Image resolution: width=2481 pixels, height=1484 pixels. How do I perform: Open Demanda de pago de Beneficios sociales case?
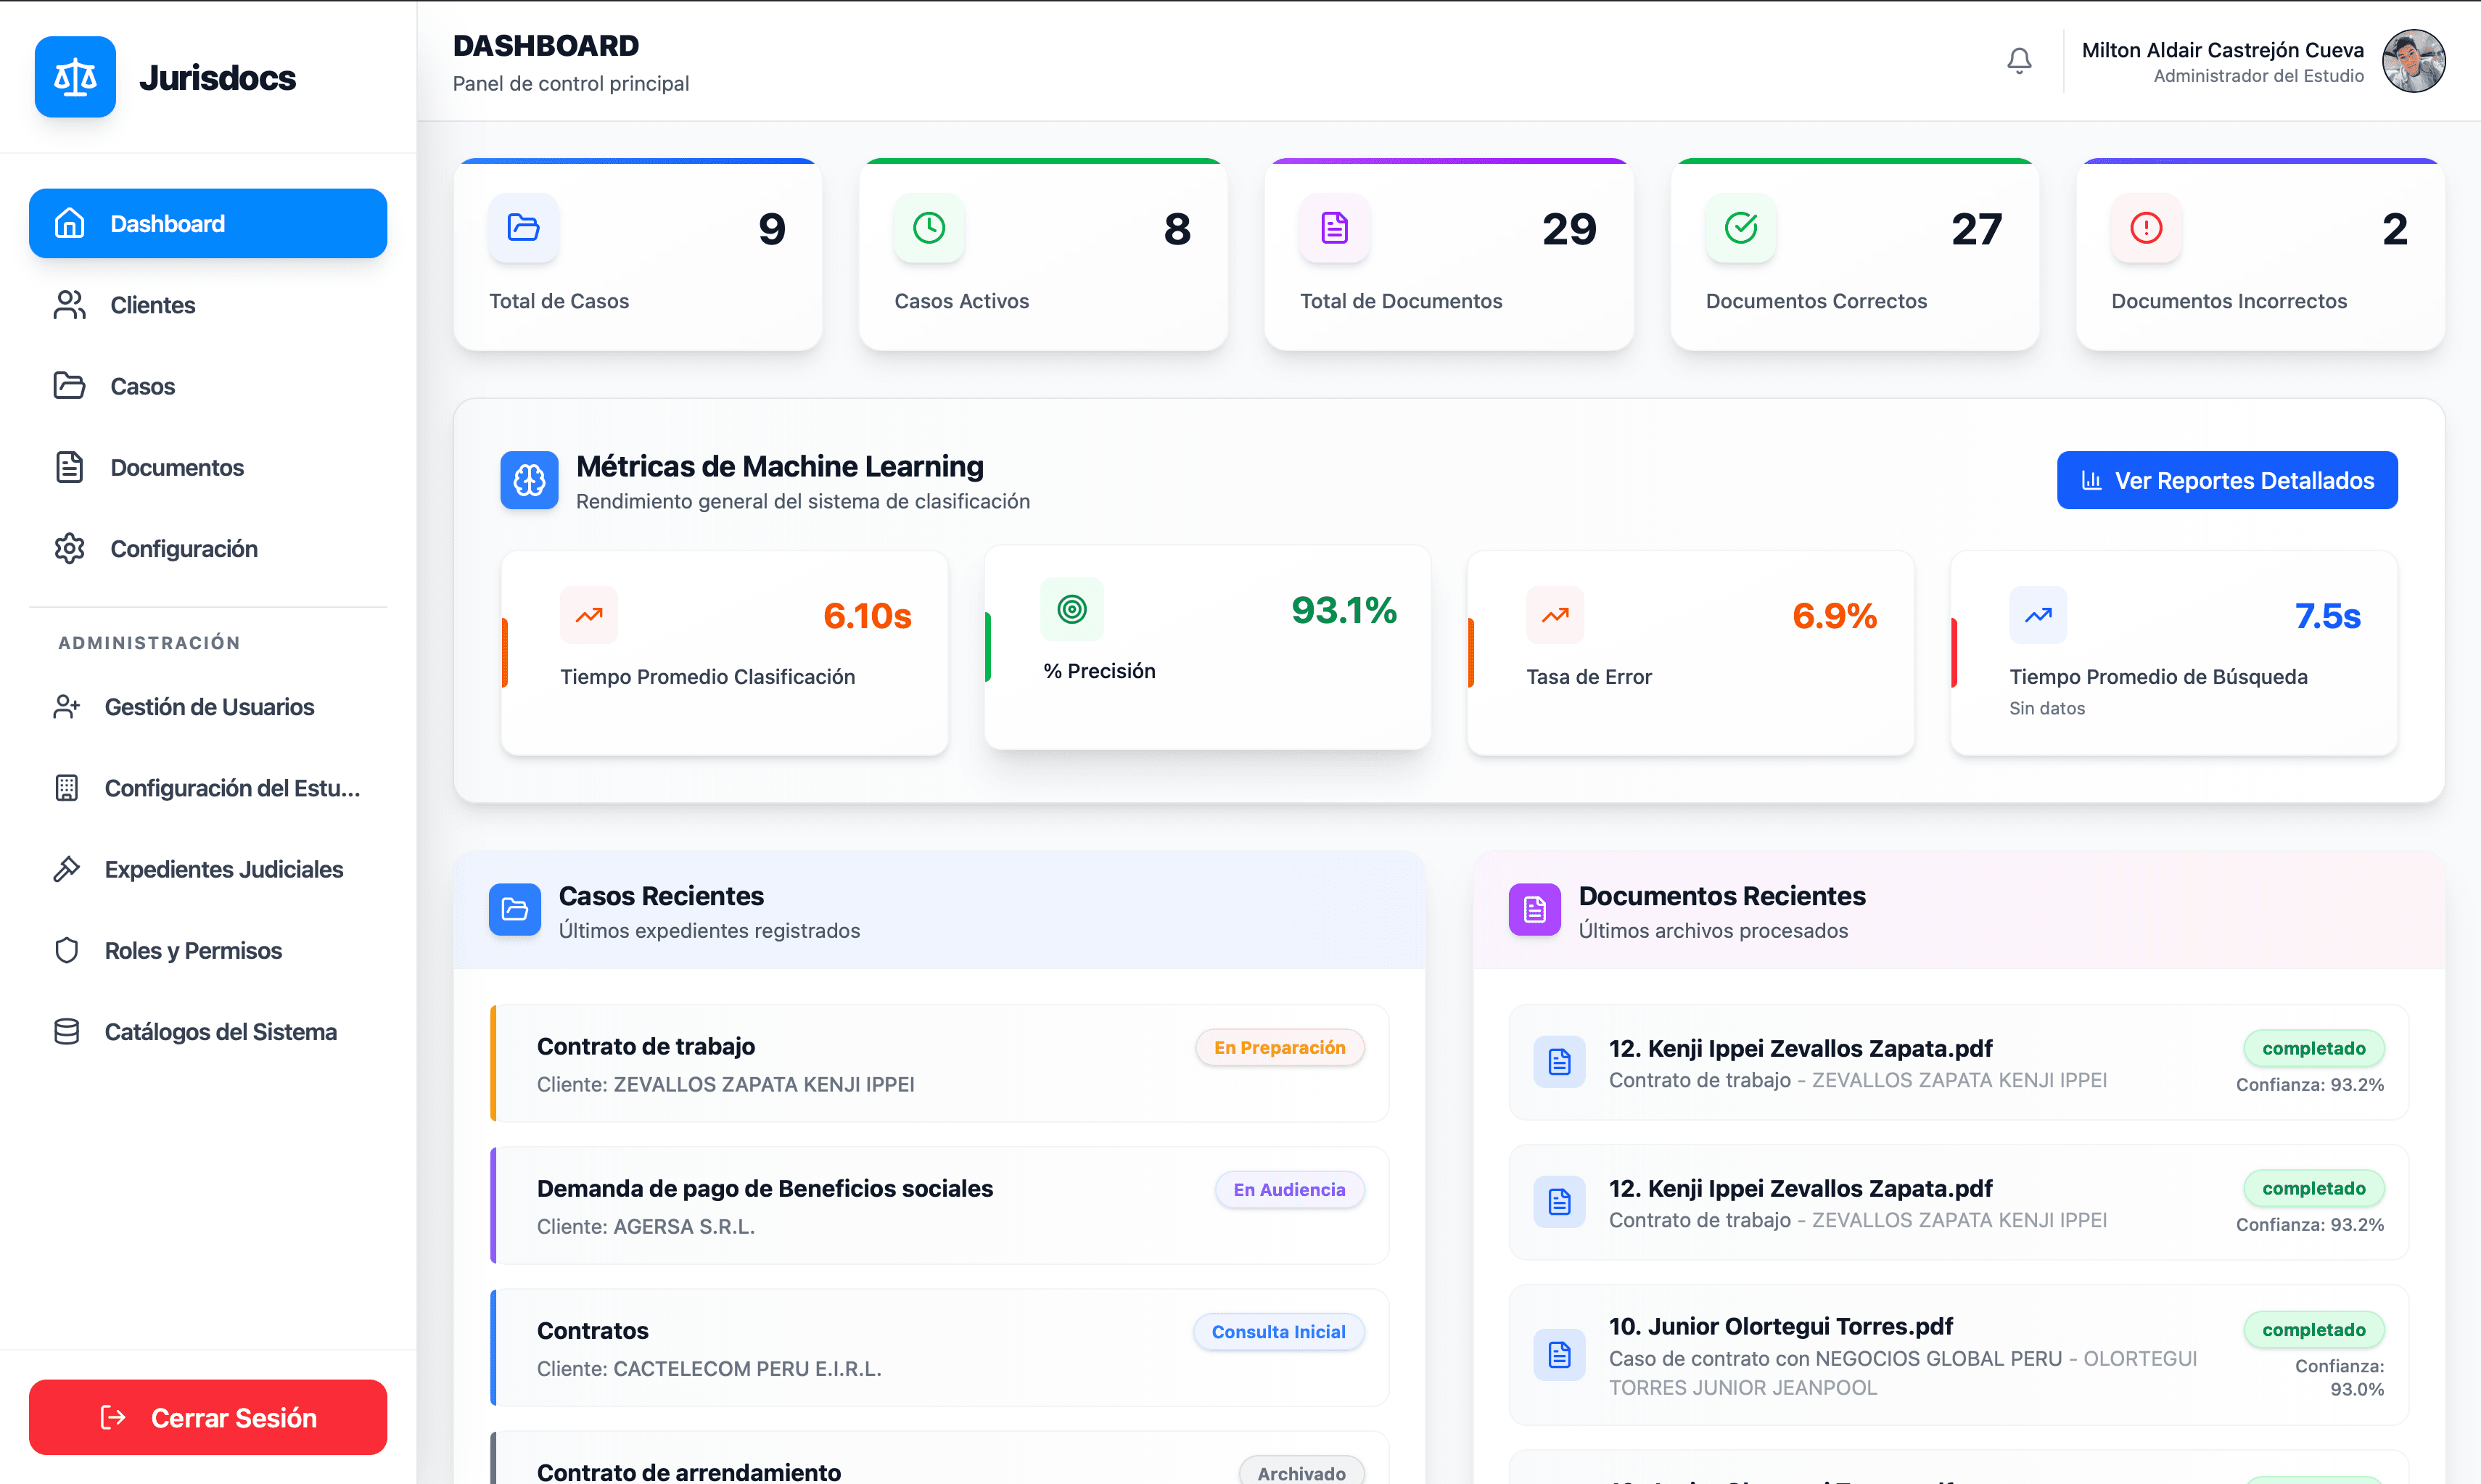tap(940, 1205)
